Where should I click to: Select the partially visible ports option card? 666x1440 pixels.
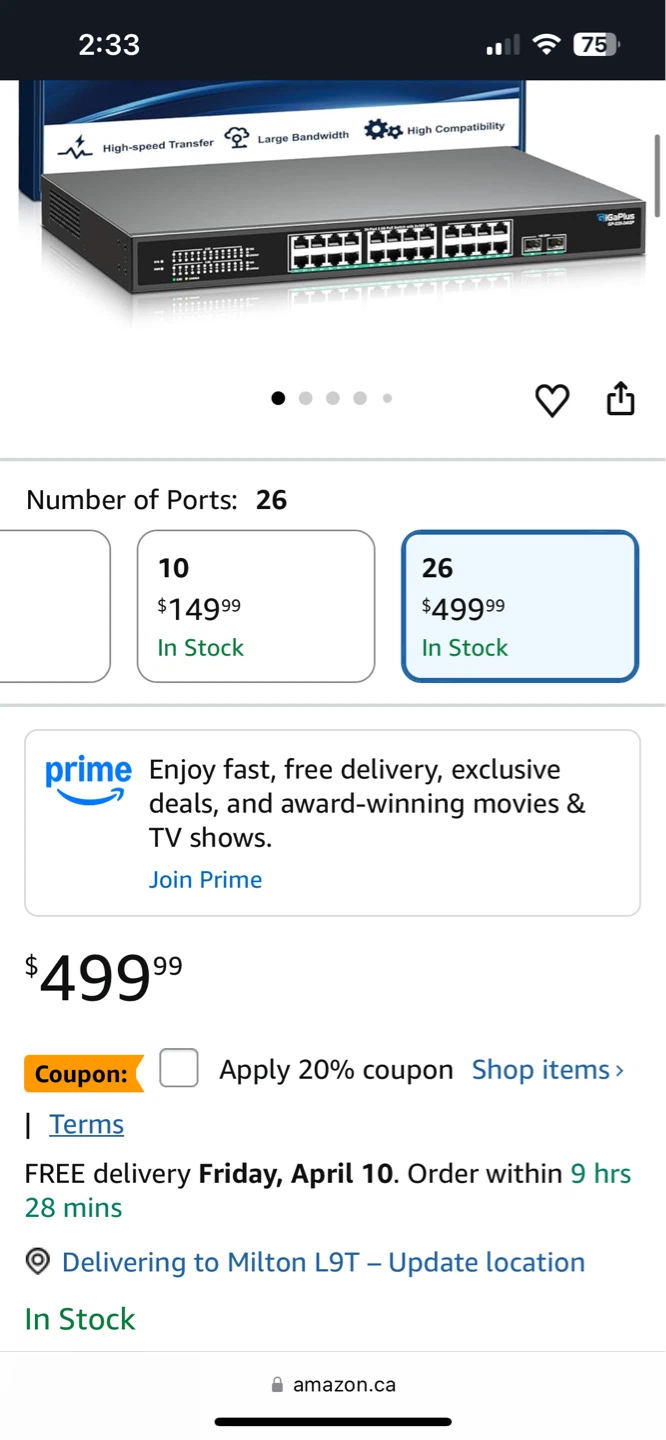click(x=54, y=606)
